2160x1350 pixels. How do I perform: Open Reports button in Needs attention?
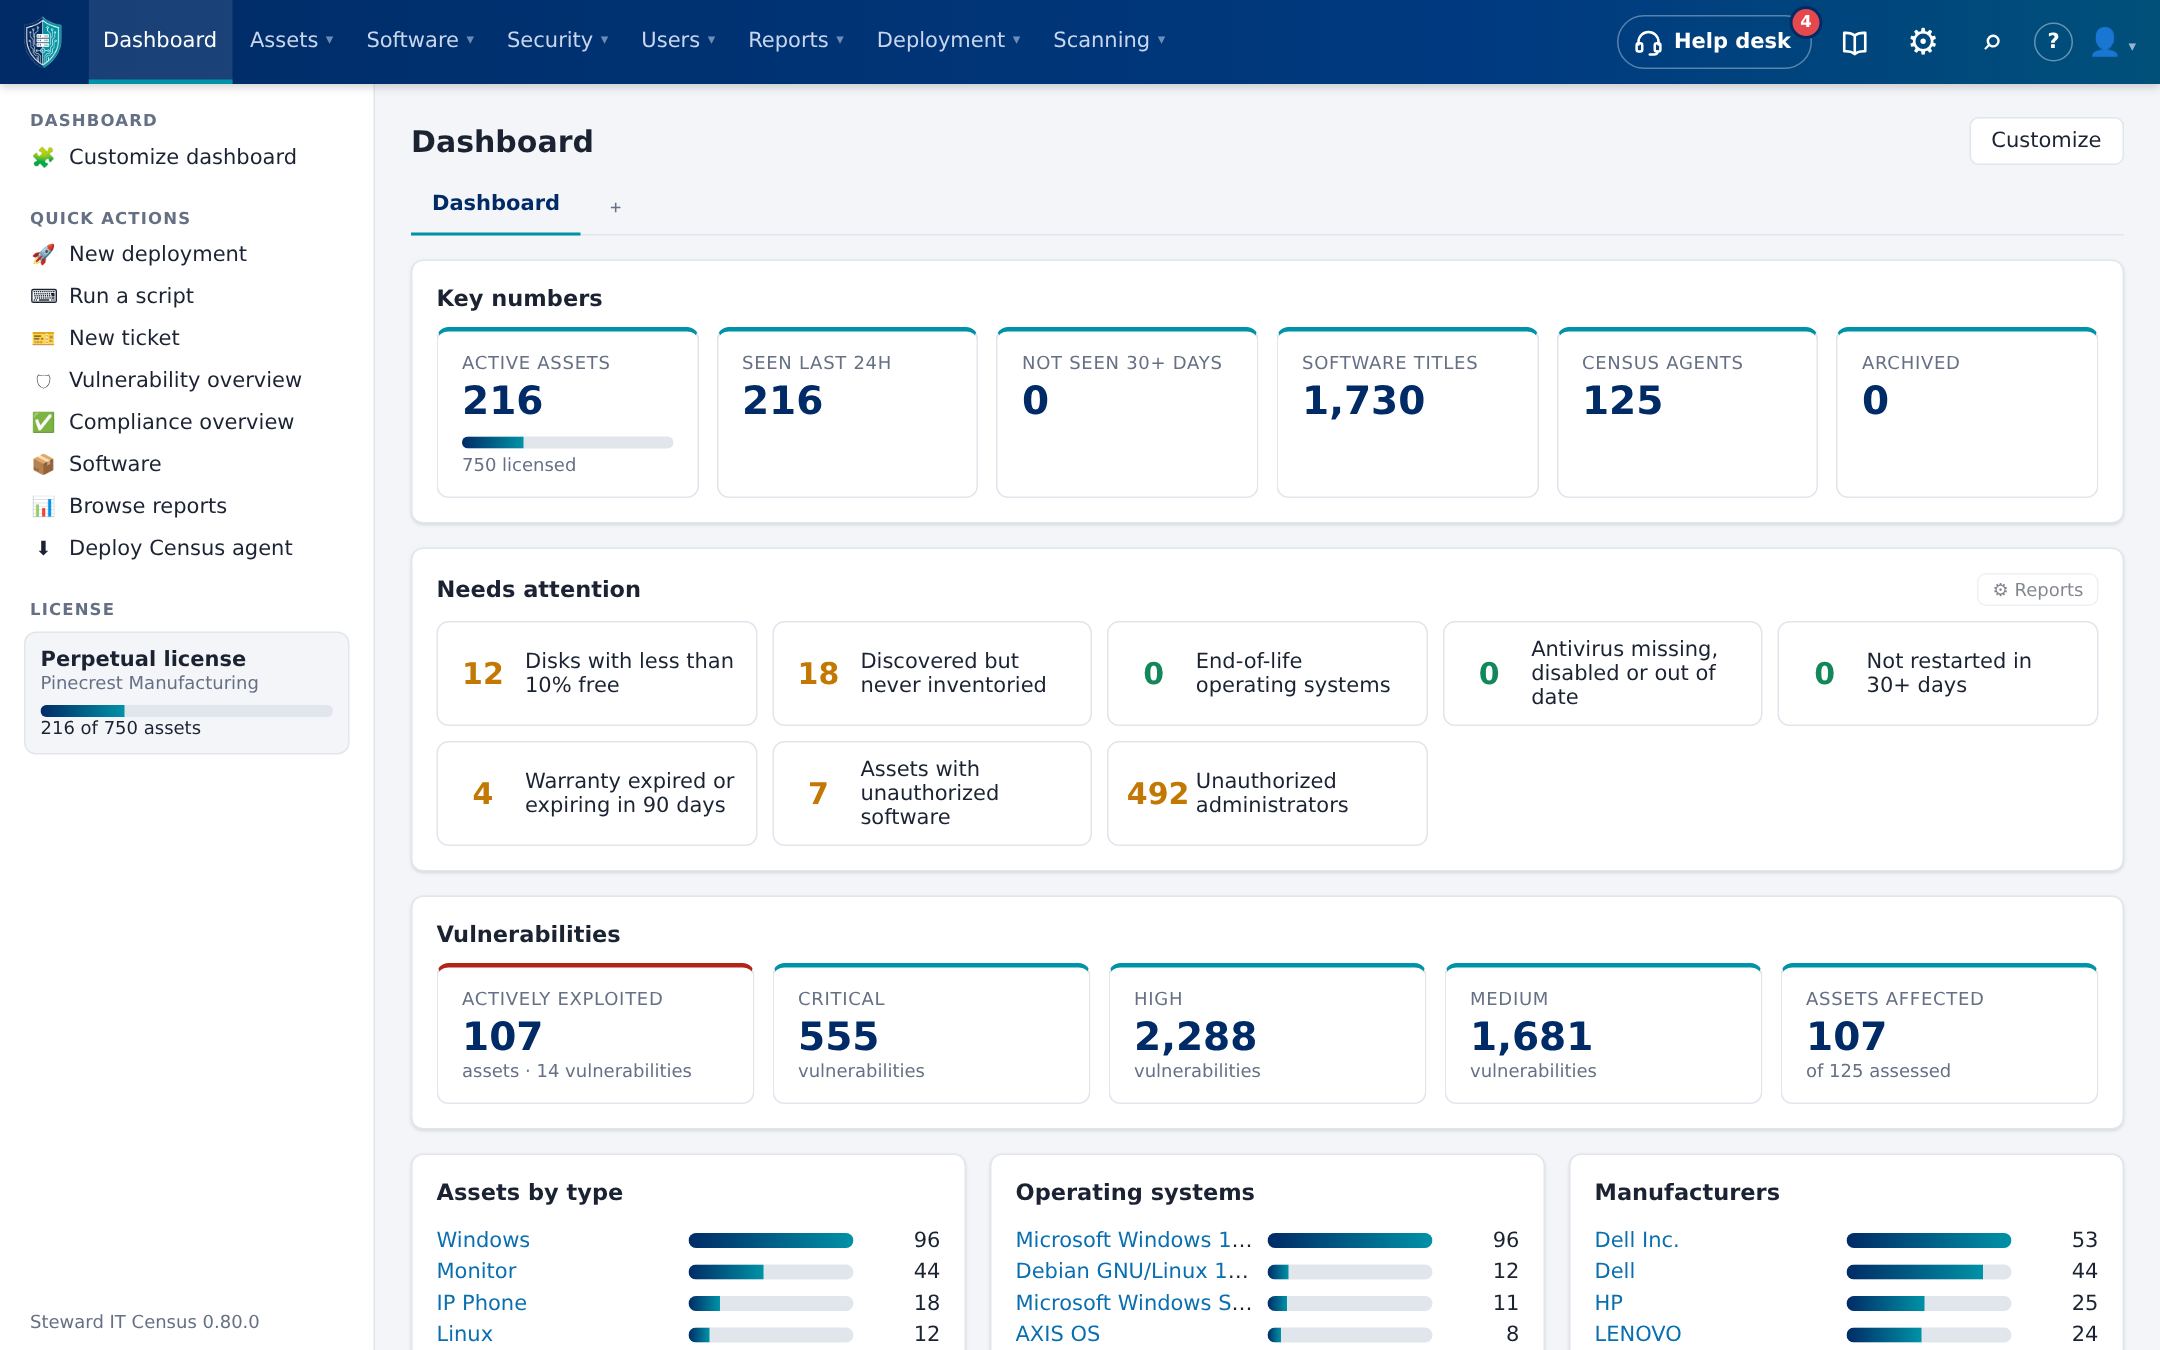point(2037,590)
